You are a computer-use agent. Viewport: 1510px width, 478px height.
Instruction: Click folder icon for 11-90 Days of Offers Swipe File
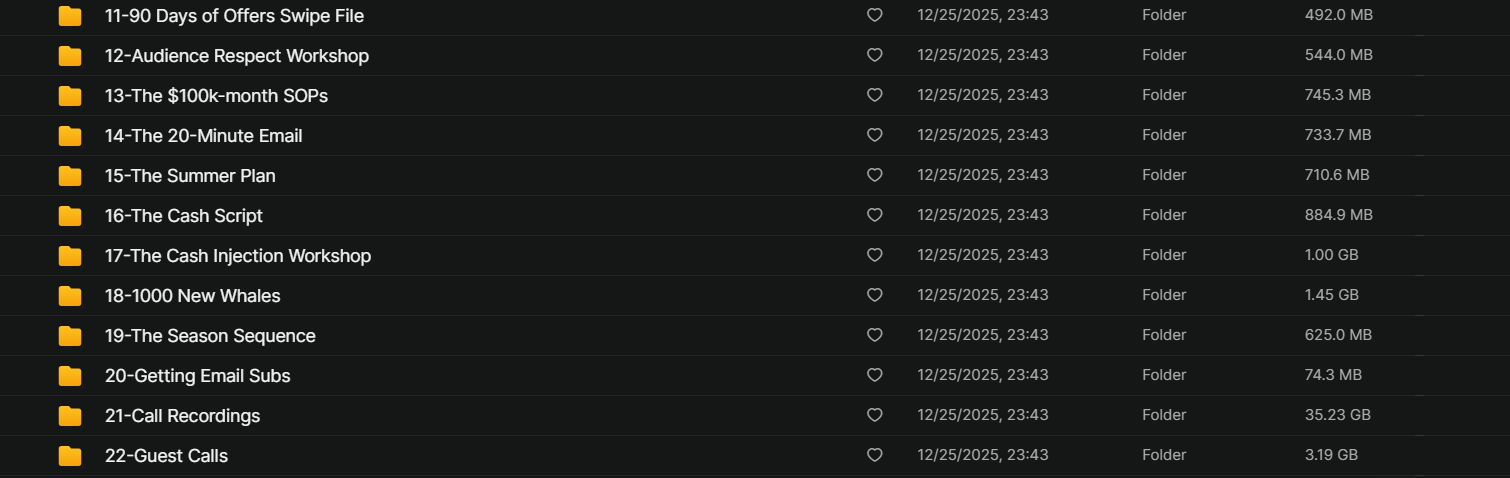pyautogui.click(x=70, y=16)
